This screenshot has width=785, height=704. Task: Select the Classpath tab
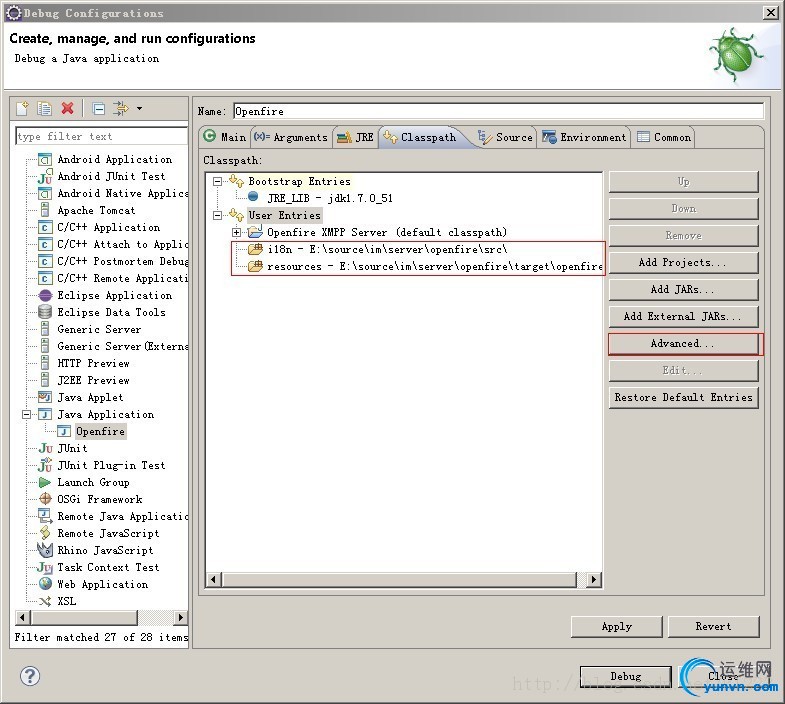420,137
